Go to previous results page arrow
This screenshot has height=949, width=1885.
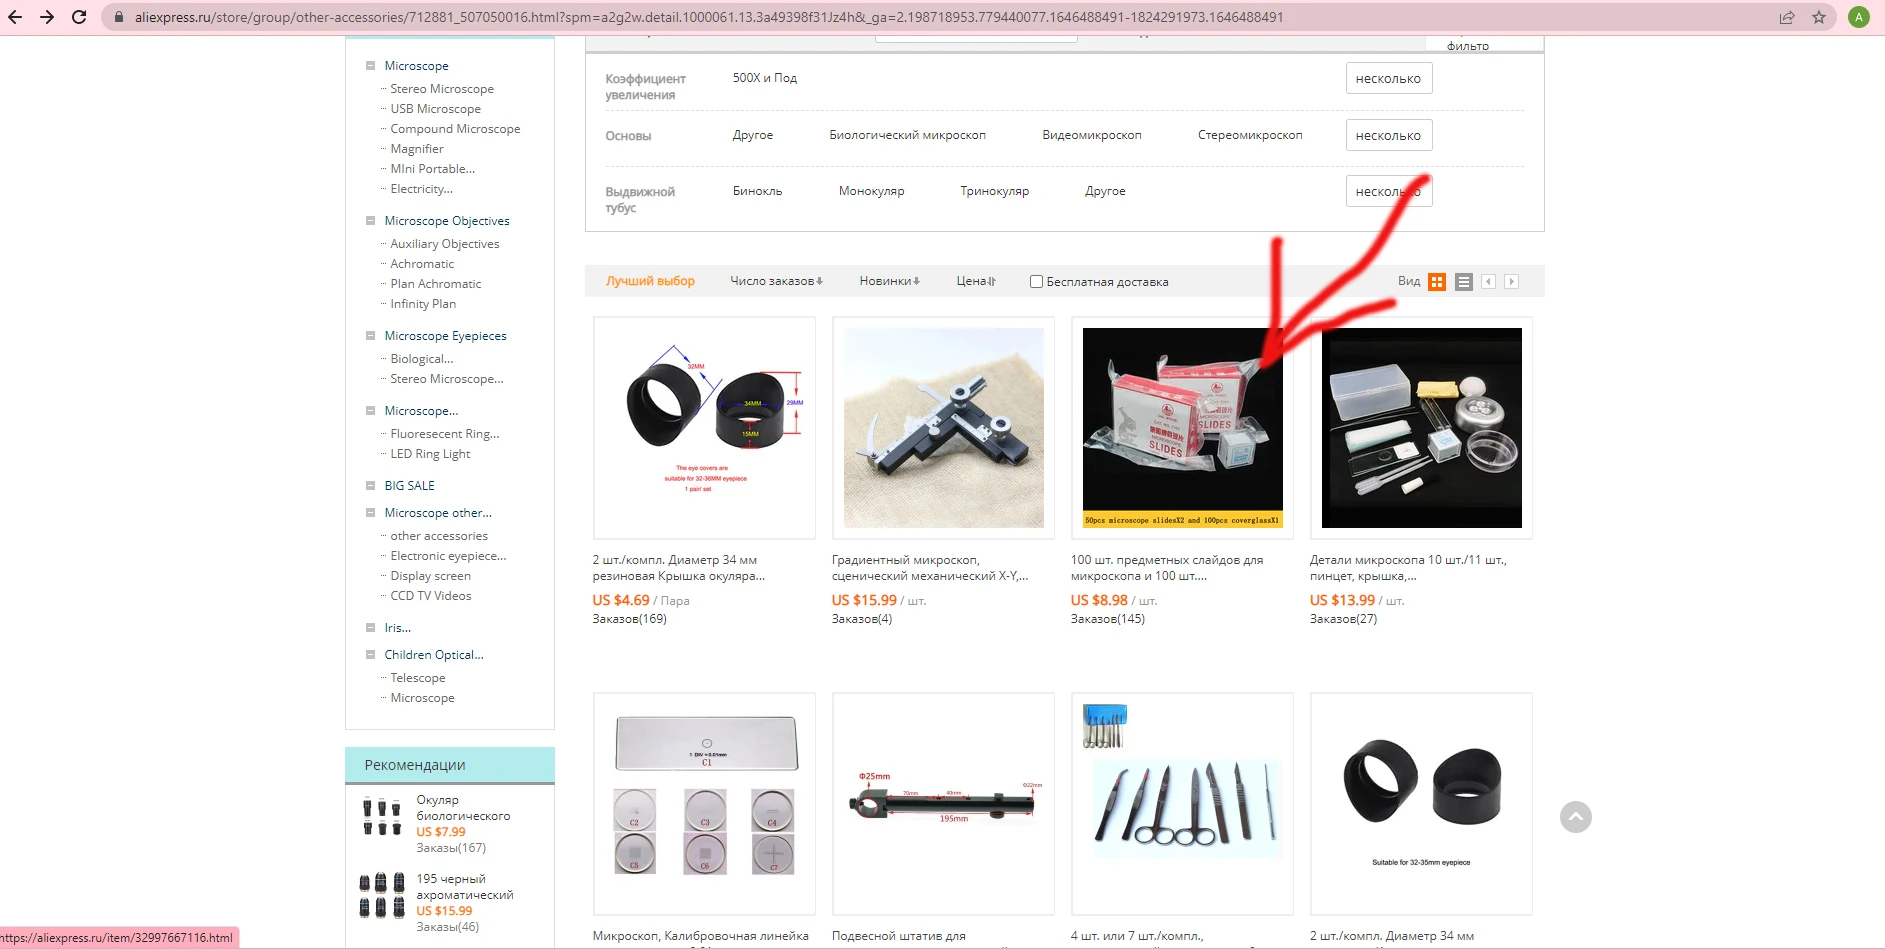[1489, 282]
